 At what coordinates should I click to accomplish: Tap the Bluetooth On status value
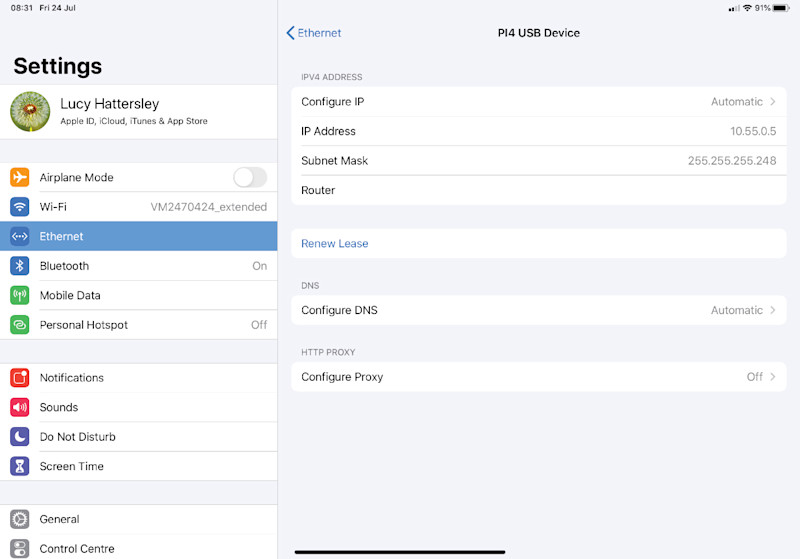(260, 266)
